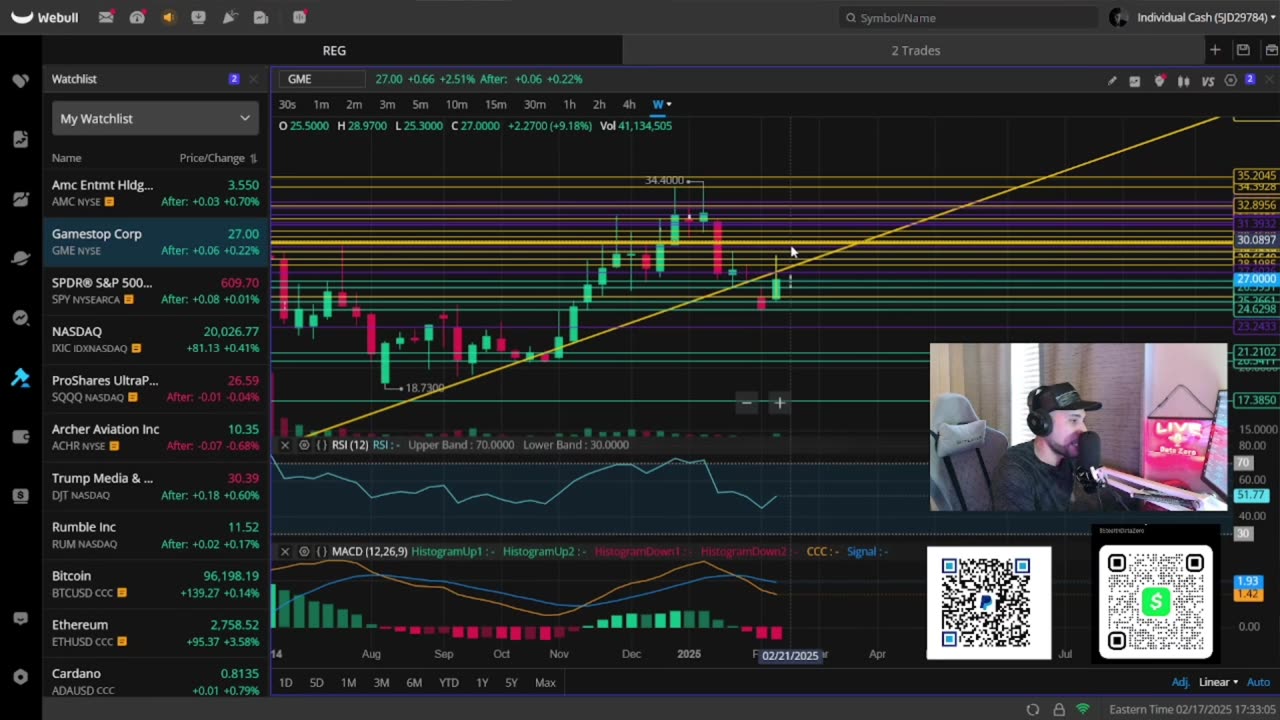This screenshot has width=1280, height=720.
Task: Click the party popper promotions icon
Action: point(230,17)
